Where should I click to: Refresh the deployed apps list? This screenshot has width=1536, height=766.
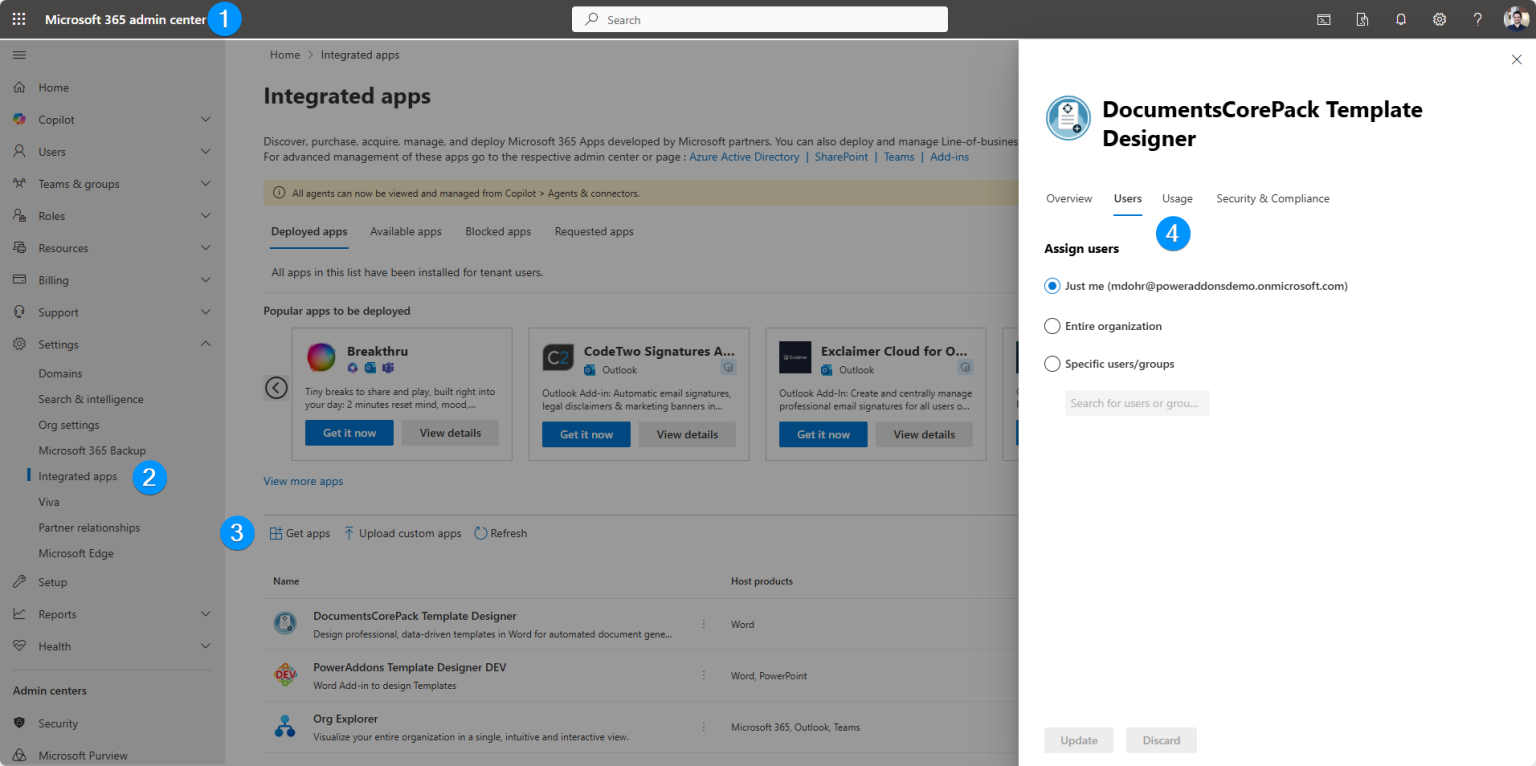click(500, 533)
